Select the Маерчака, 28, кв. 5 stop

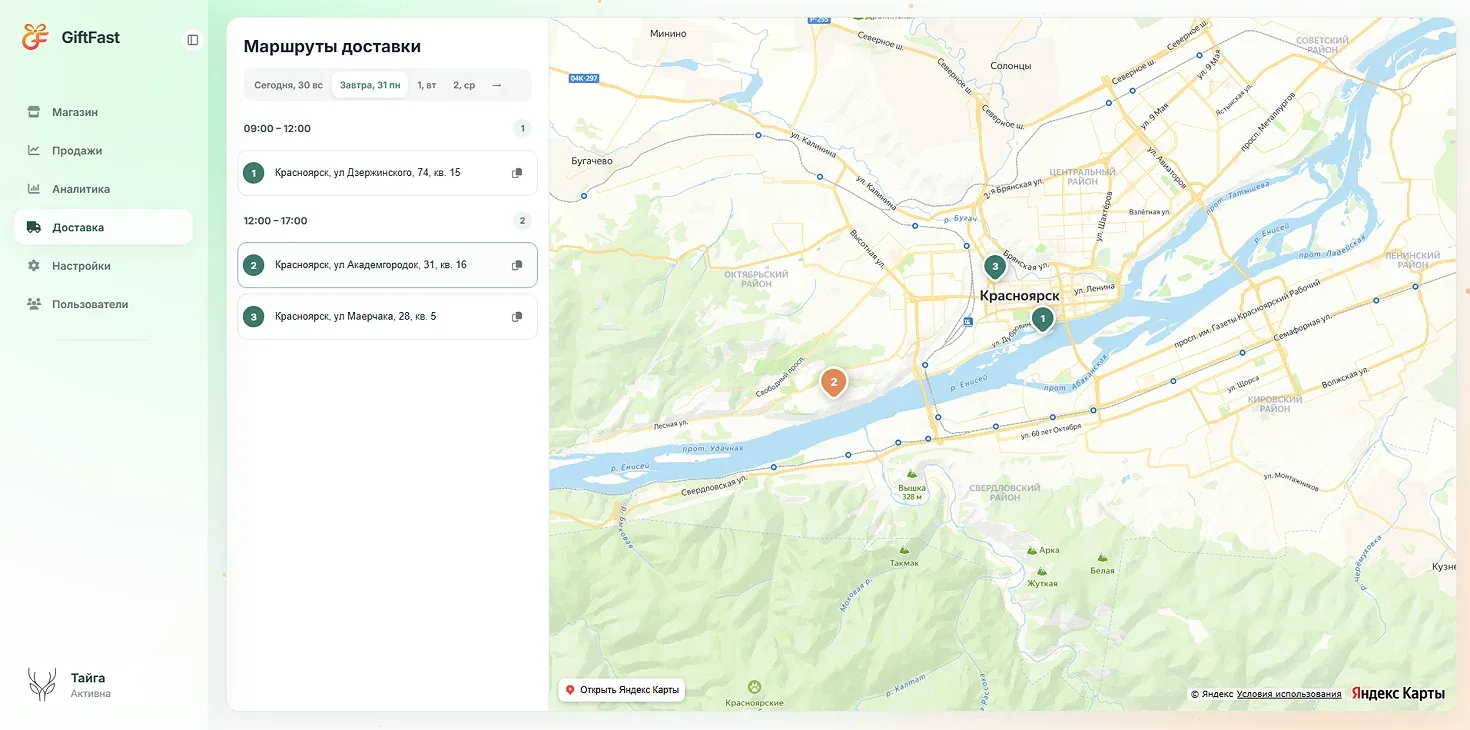click(387, 317)
